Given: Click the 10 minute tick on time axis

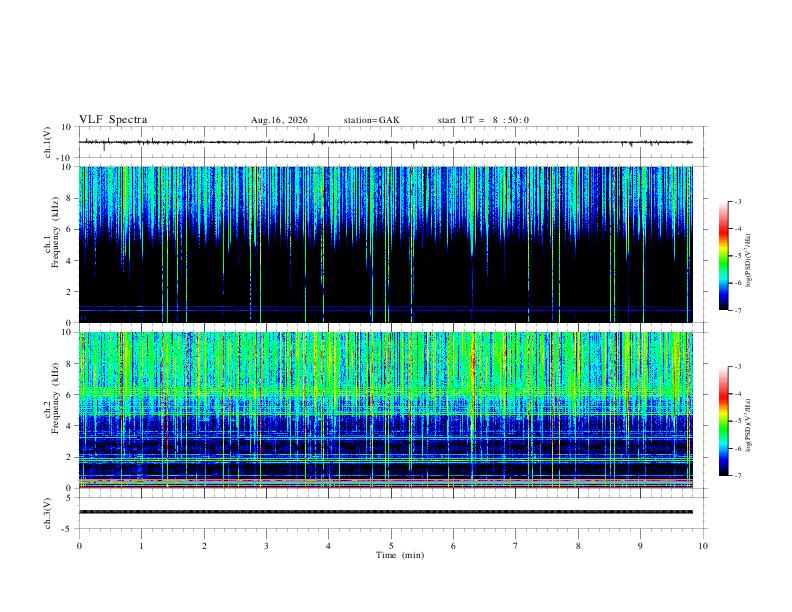Looking at the screenshot, I should click(703, 546).
